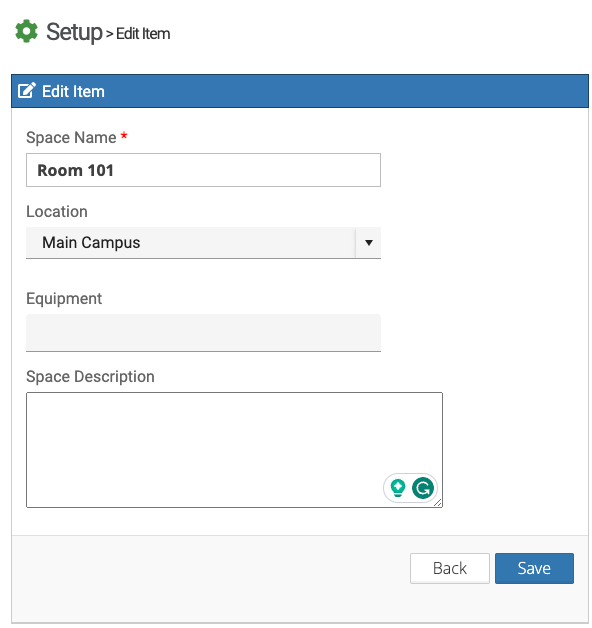Save the edited item
Image resolution: width=592 pixels, height=628 pixels.
[534, 568]
